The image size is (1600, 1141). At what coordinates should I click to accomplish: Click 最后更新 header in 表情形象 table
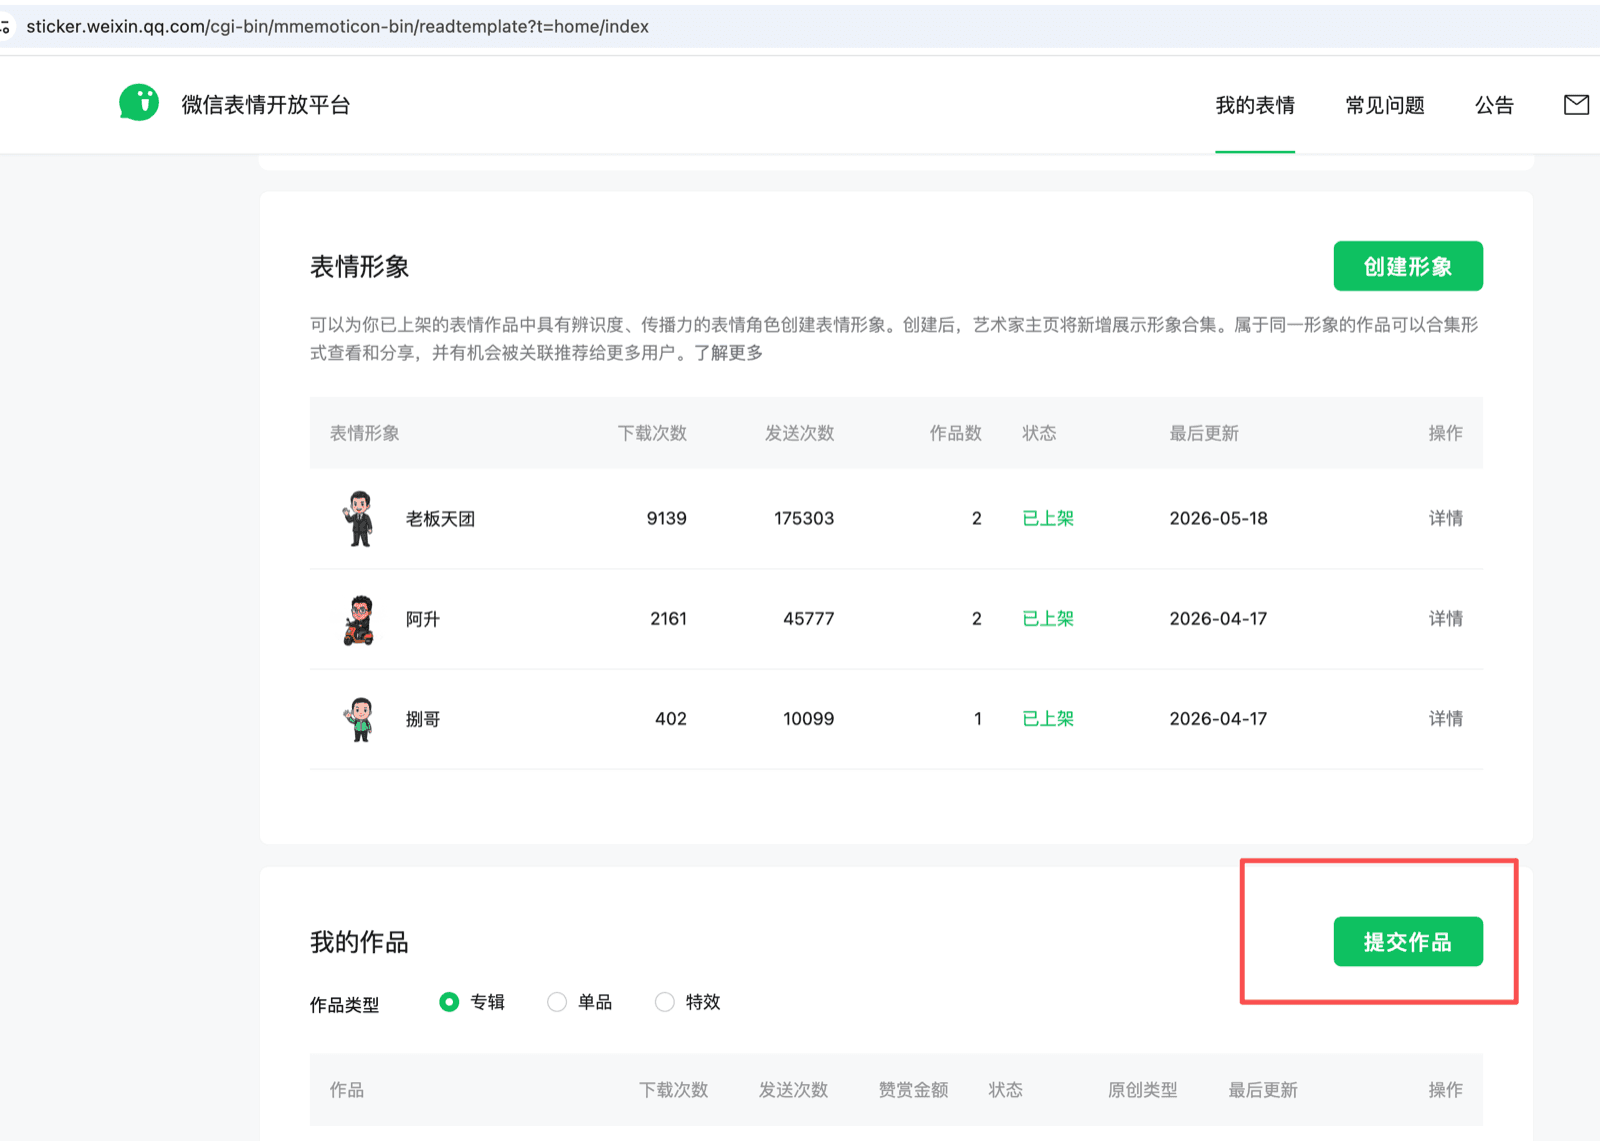1204,433
